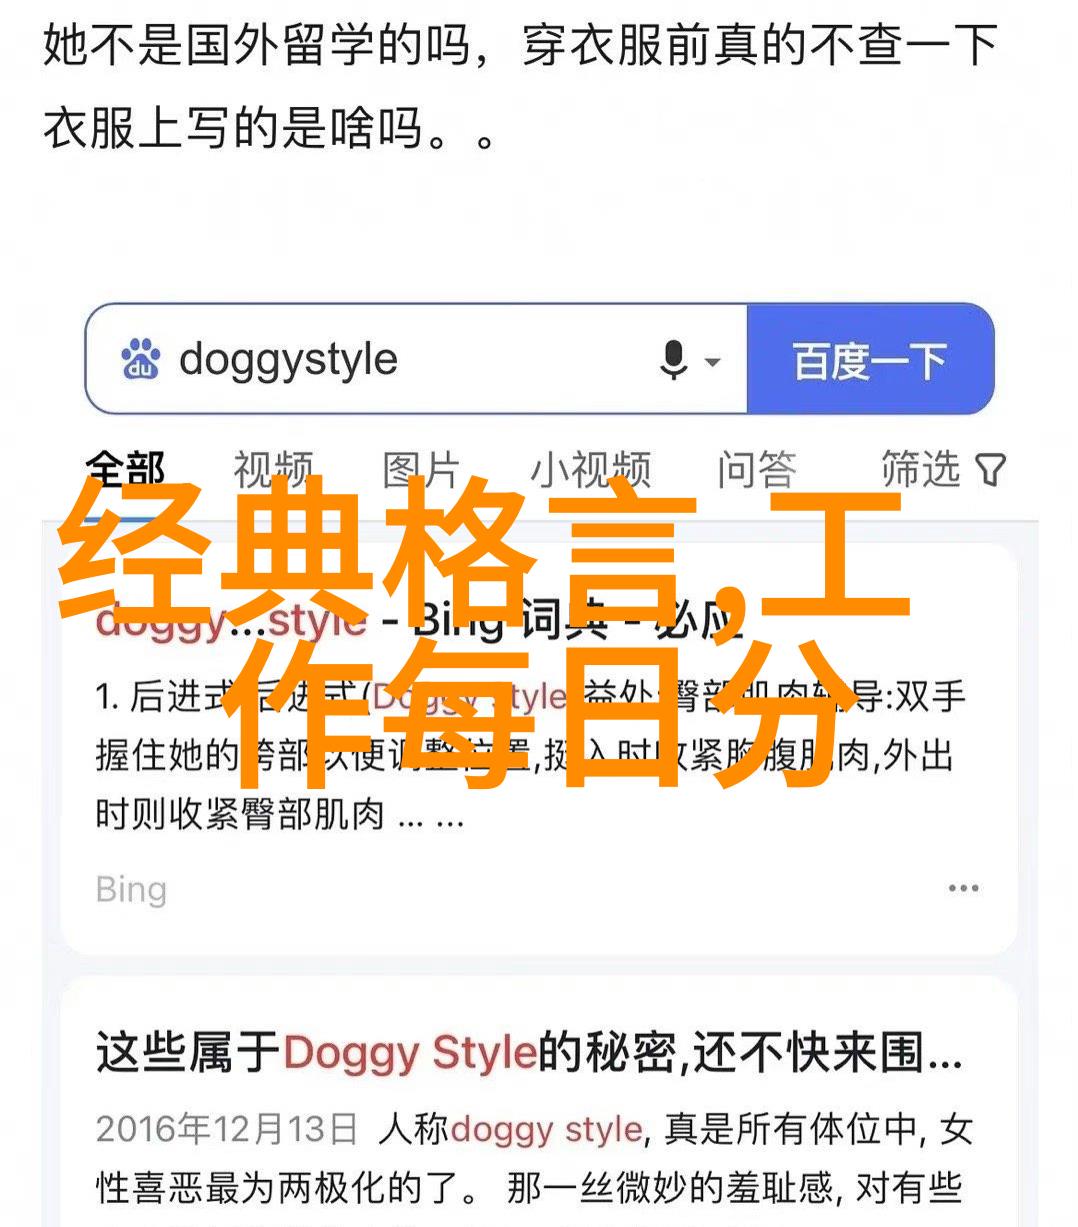
Task: Open the voice input dropdown arrow
Action: click(713, 361)
